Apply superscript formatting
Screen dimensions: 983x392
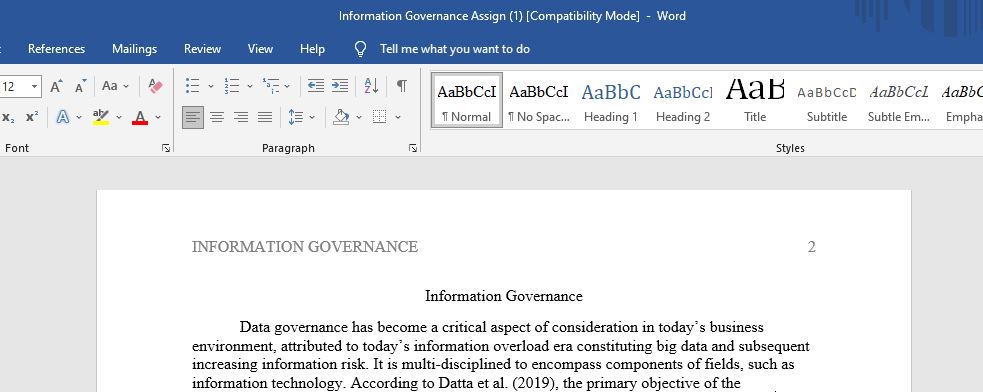[x=32, y=117]
